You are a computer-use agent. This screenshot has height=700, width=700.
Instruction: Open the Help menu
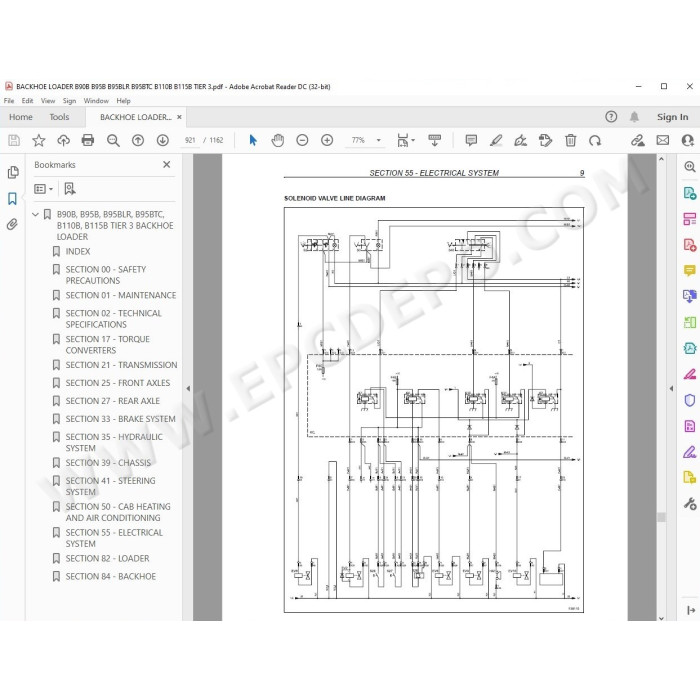click(x=123, y=101)
